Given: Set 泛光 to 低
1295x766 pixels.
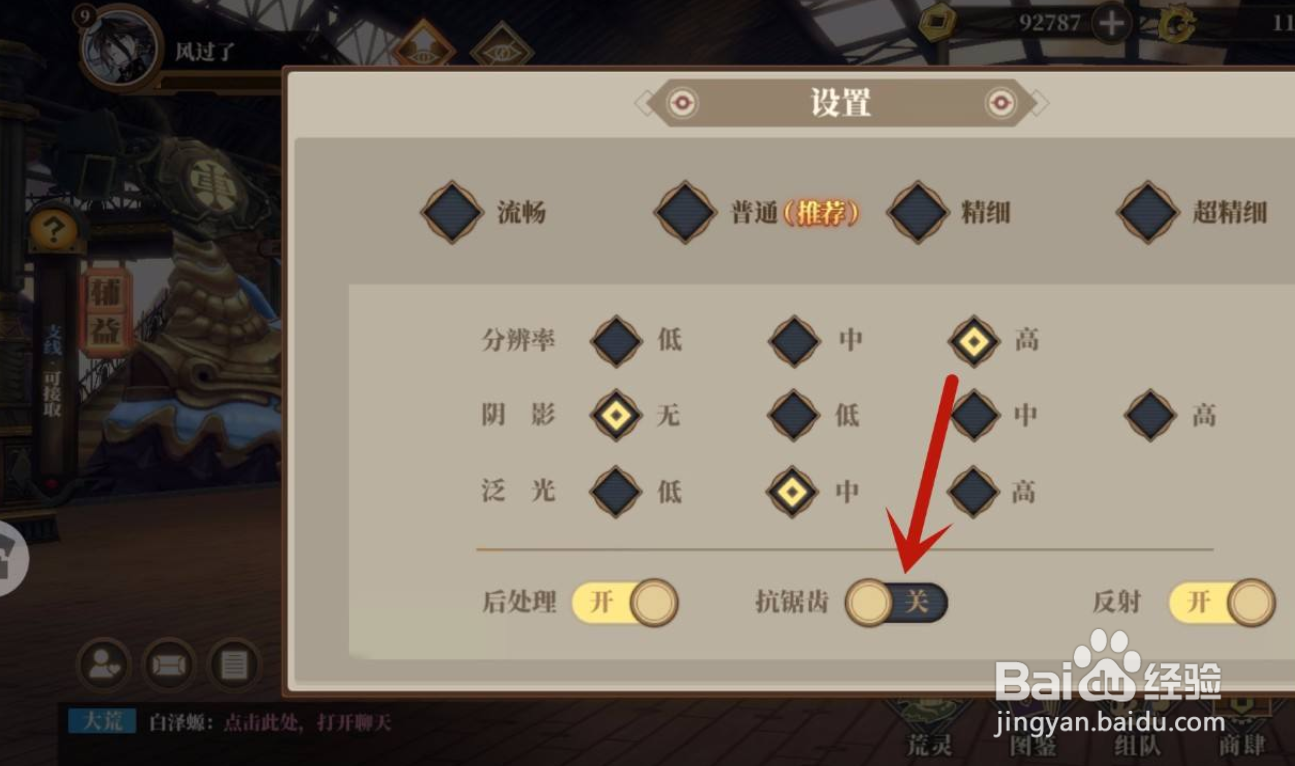Looking at the screenshot, I should [x=636, y=492].
